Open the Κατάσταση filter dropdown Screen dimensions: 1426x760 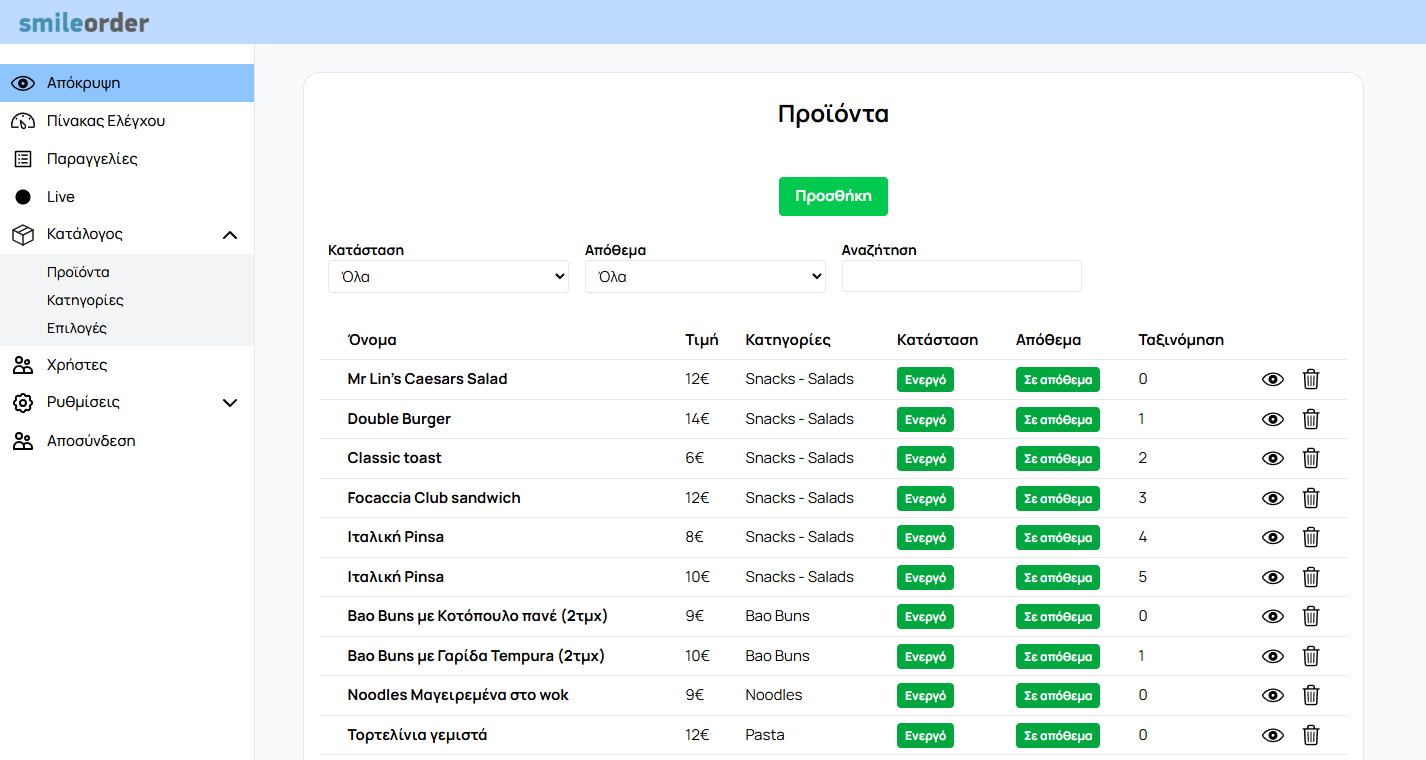(448, 277)
